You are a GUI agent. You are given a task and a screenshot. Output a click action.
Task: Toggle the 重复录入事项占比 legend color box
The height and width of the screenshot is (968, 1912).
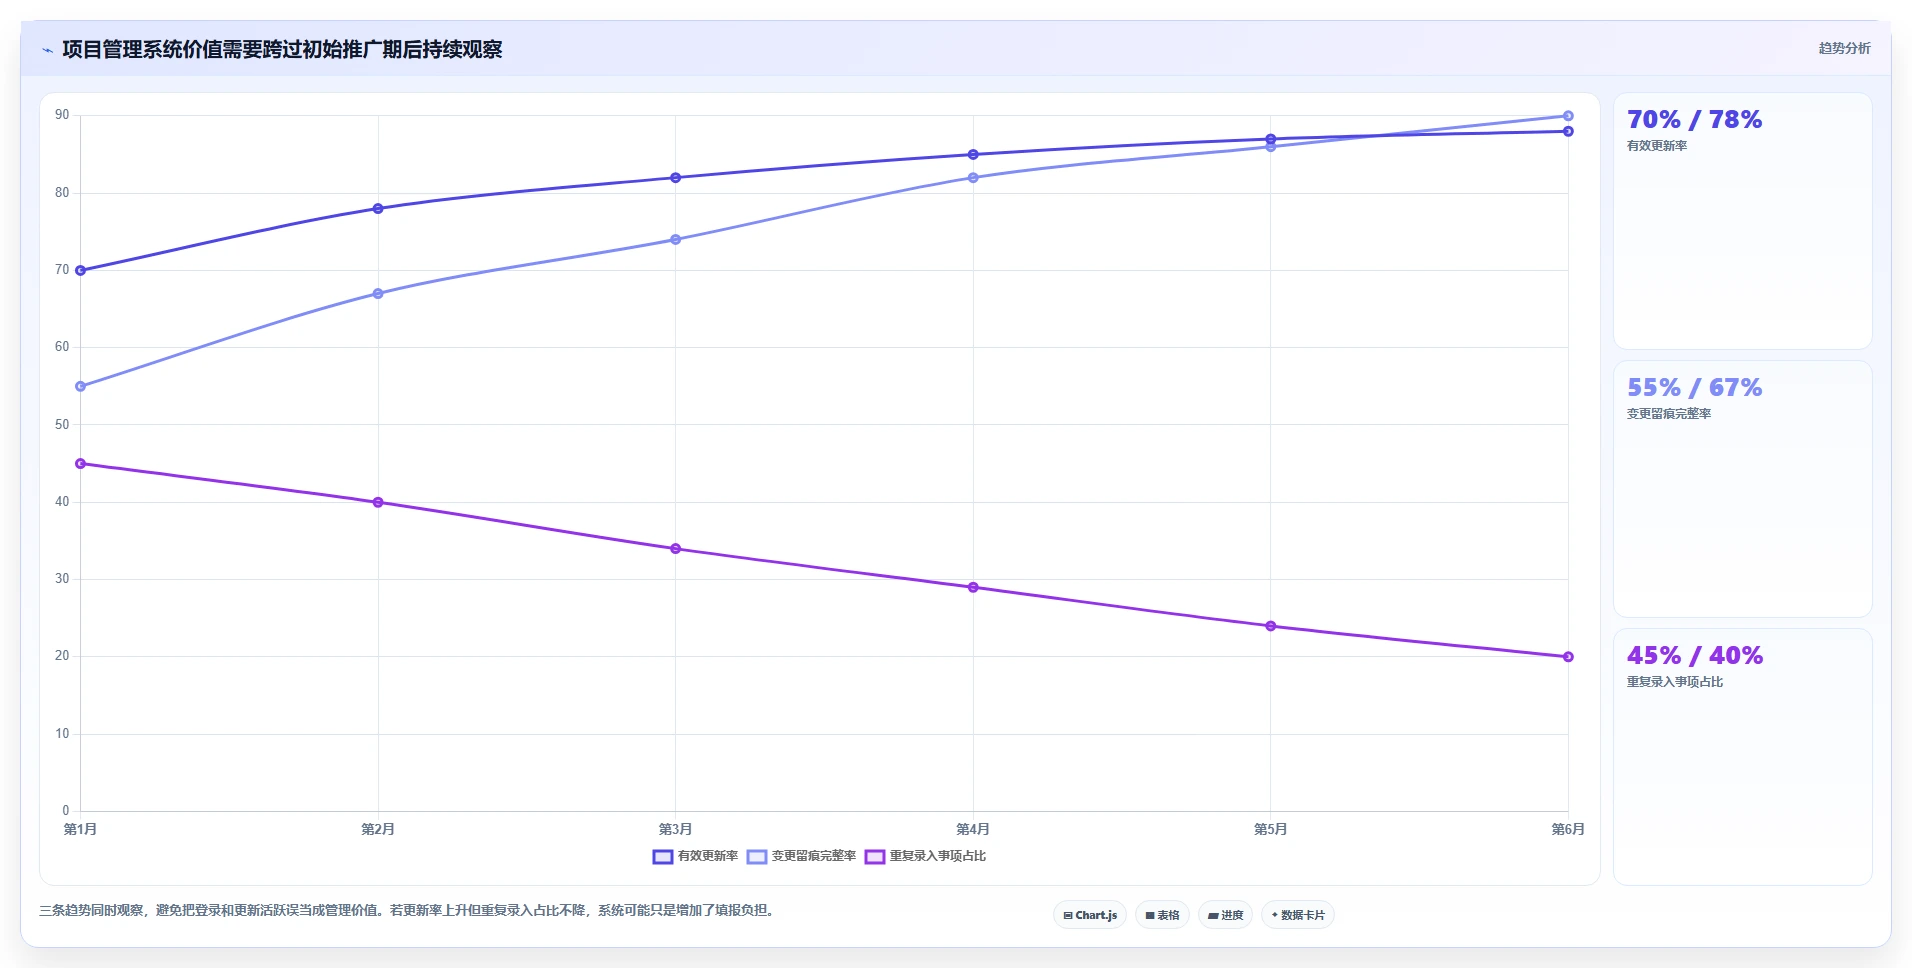click(875, 857)
